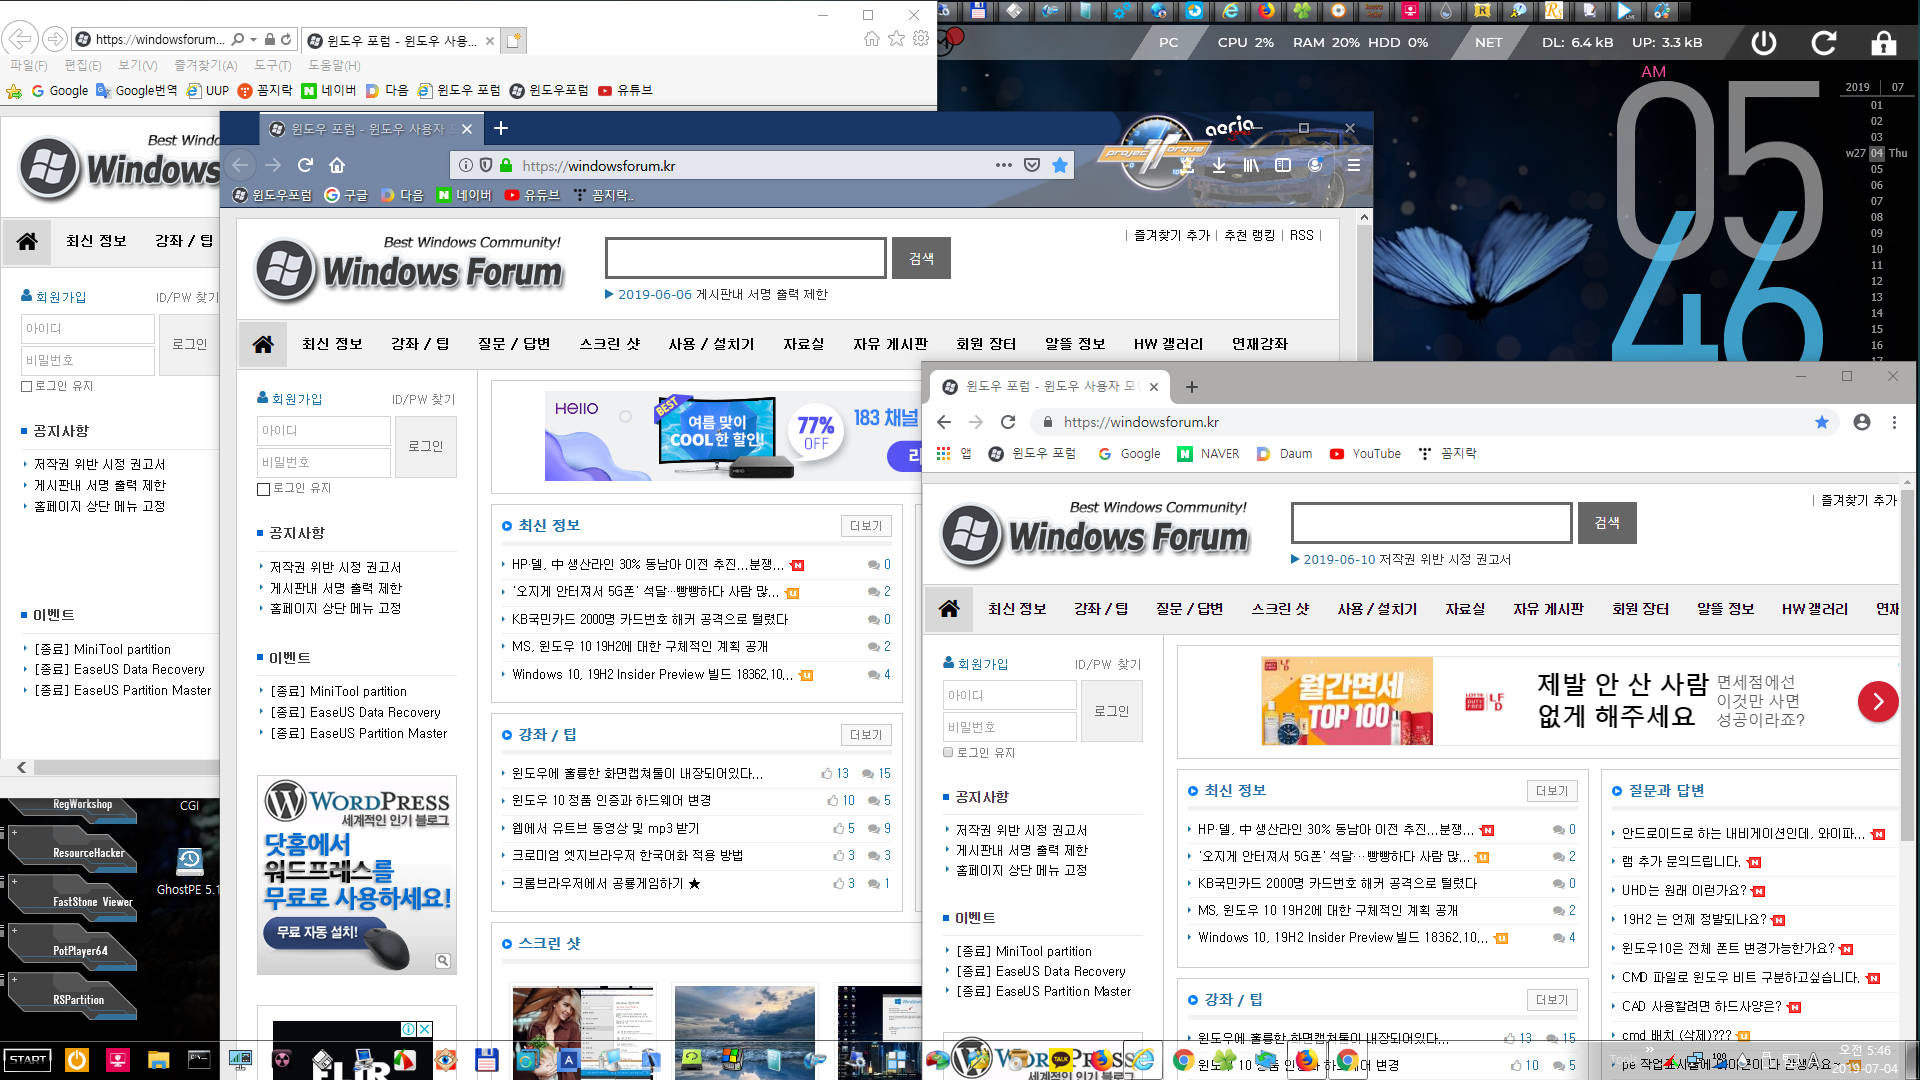Click 검색 button in the Chrome page
The width and height of the screenshot is (1920, 1080).
pos(1607,523)
